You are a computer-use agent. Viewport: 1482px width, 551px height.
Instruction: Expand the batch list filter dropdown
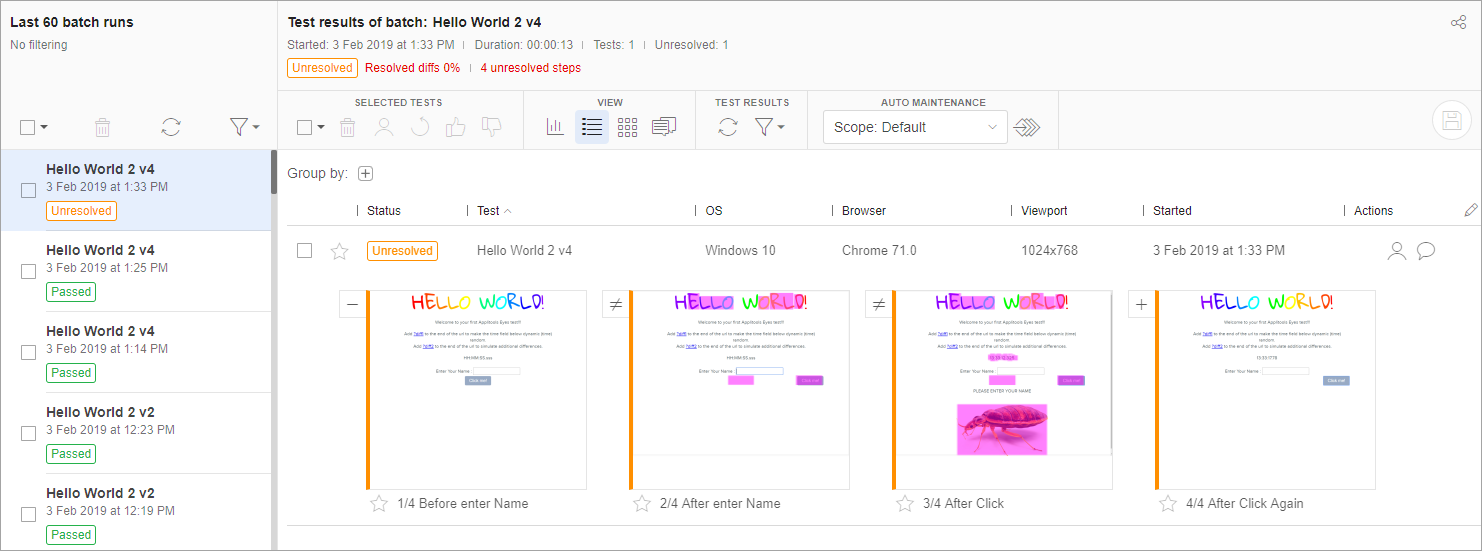(x=244, y=127)
